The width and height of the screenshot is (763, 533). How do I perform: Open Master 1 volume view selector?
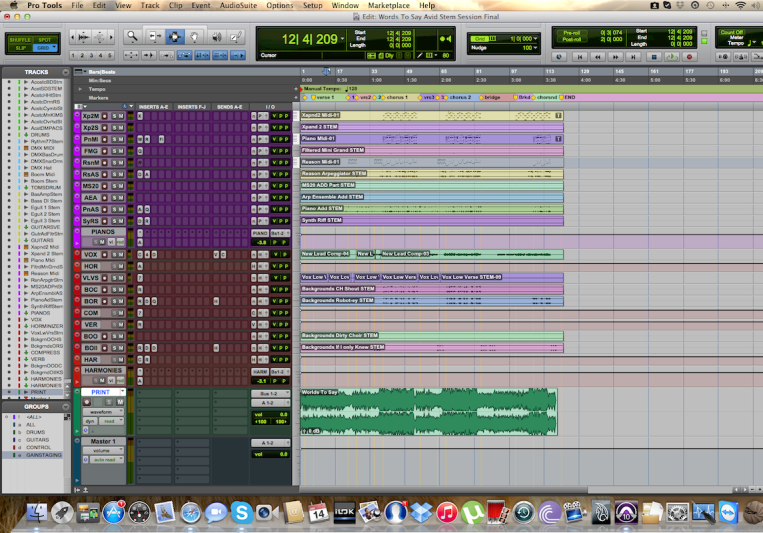(103, 451)
